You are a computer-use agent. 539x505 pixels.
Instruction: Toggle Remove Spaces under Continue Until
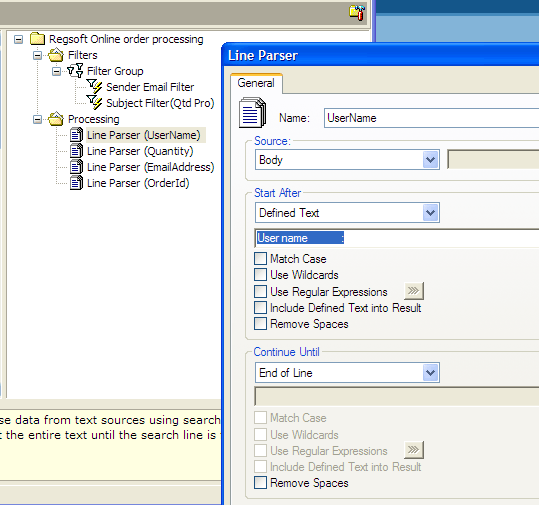coord(260,483)
